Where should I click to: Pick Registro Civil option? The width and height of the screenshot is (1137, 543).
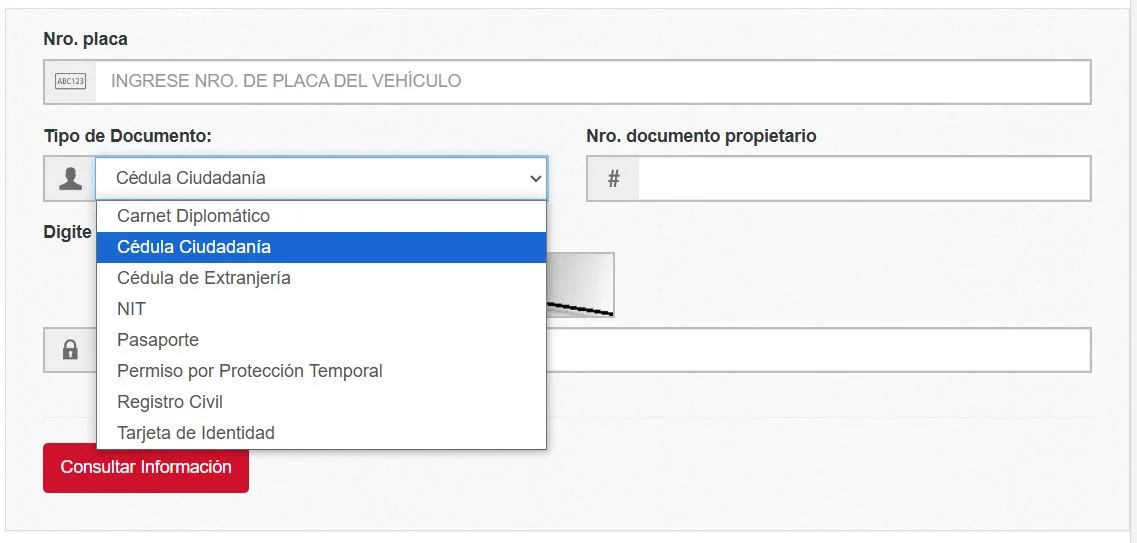[x=170, y=402]
